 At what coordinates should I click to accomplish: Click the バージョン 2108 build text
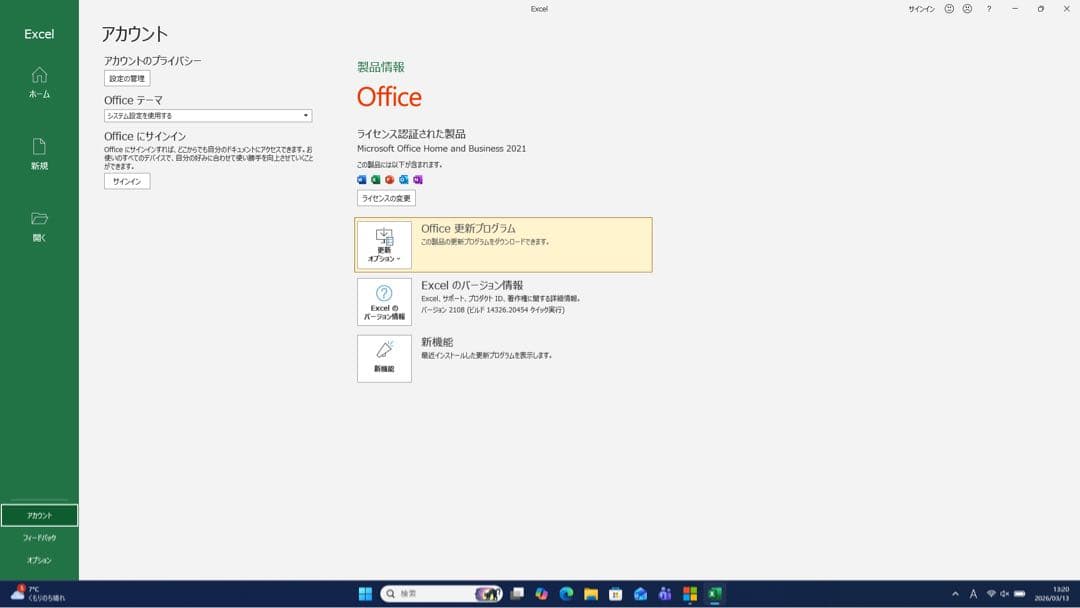pyautogui.click(x=492, y=310)
